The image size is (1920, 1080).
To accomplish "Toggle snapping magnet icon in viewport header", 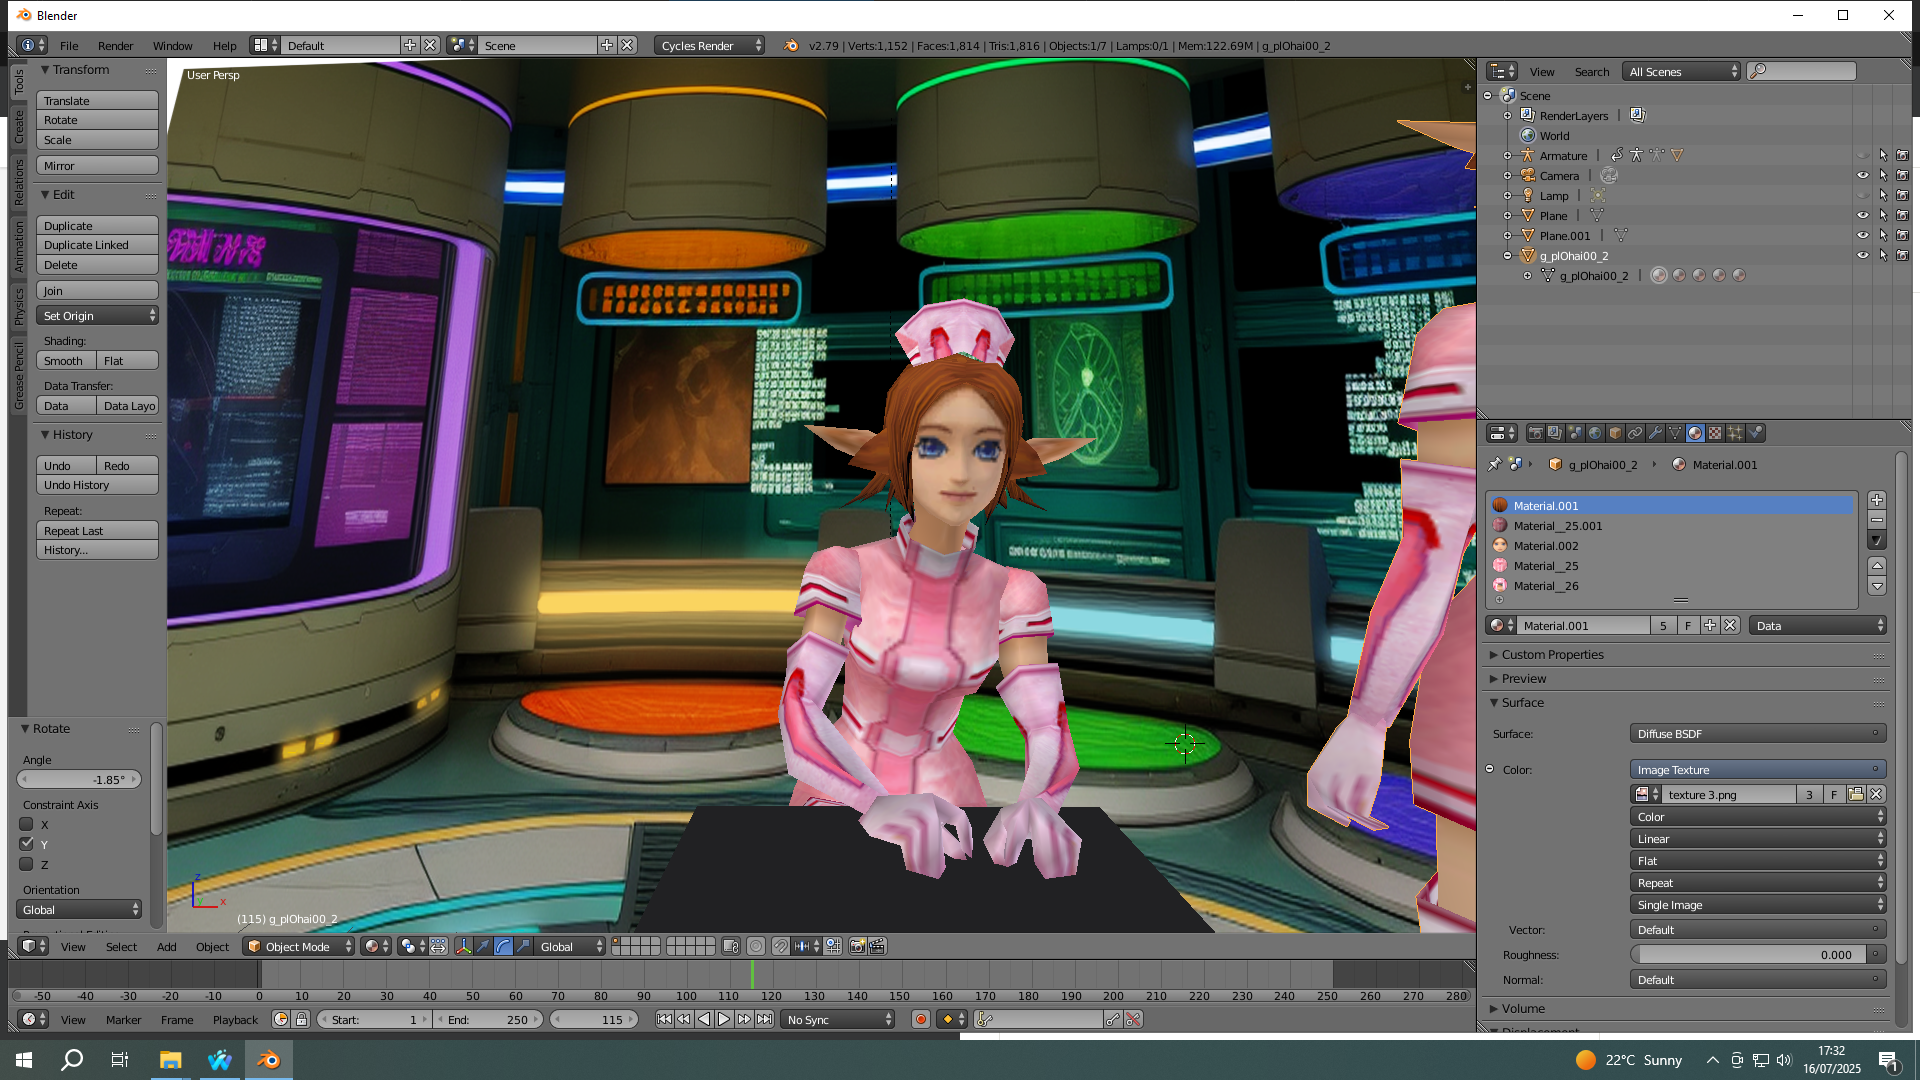I will (780, 946).
